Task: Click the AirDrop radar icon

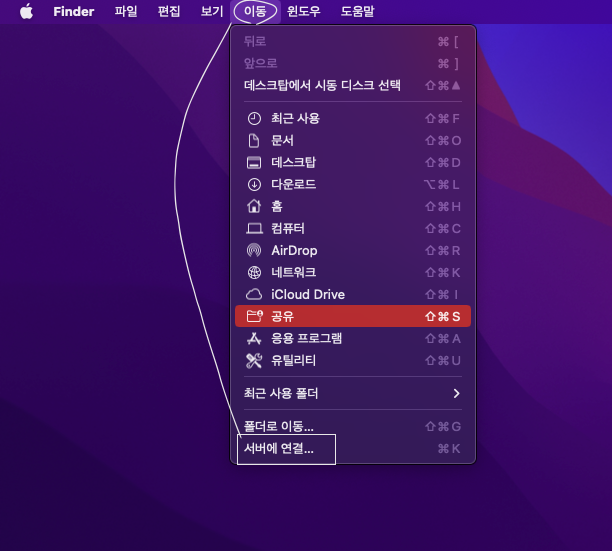Action: [254, 250]
